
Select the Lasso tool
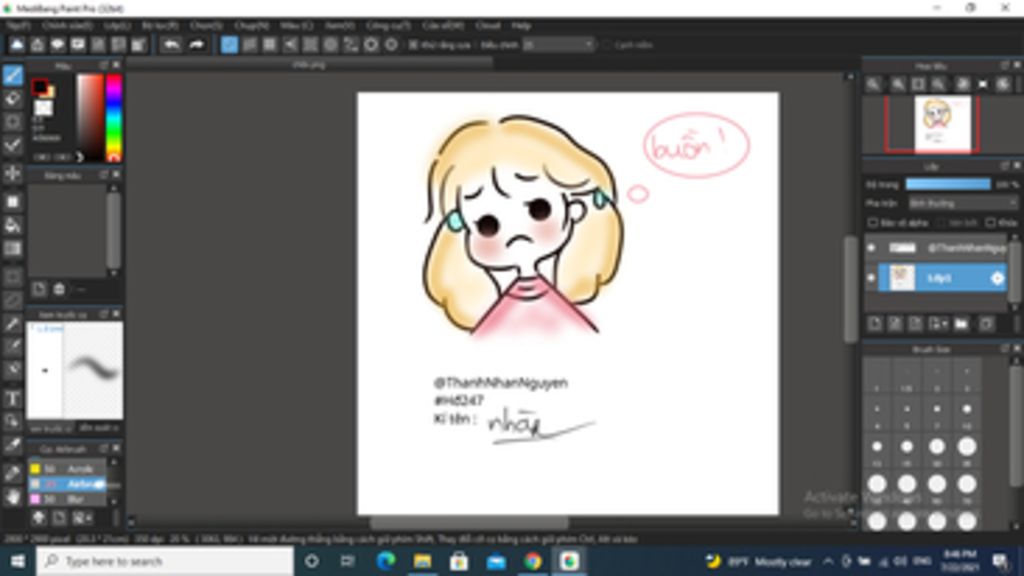point(12,300)
